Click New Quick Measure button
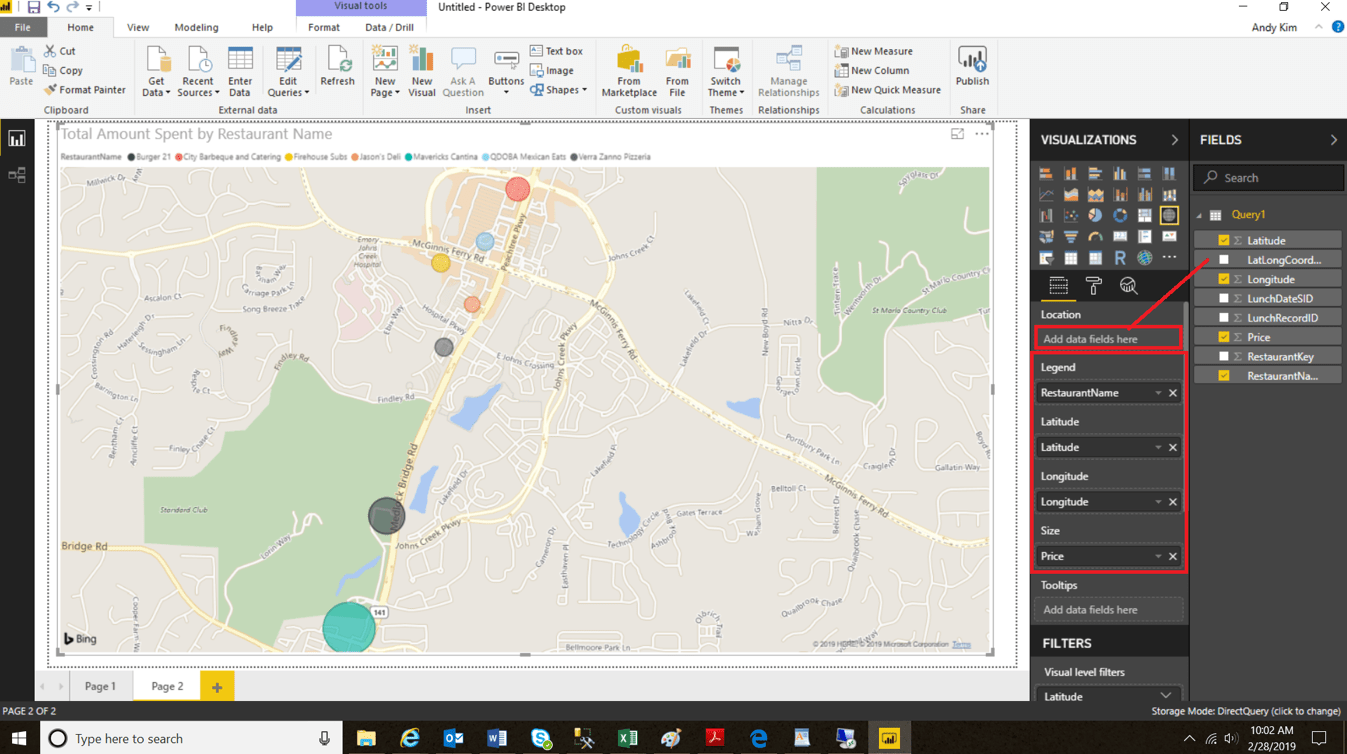 tap(888, 90)
